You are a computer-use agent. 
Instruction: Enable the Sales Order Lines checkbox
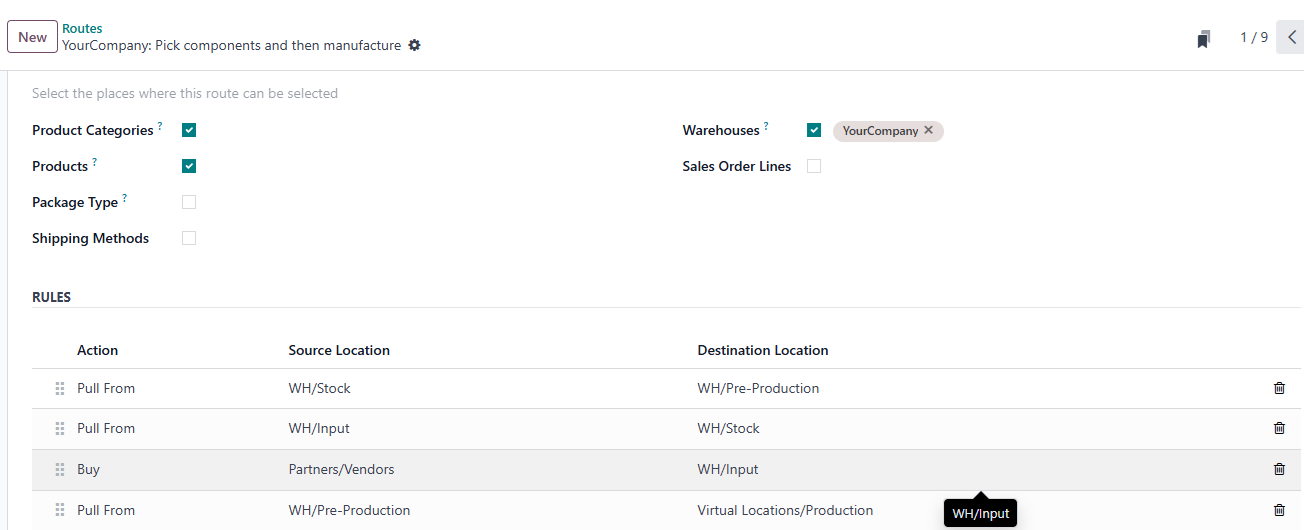814,166
